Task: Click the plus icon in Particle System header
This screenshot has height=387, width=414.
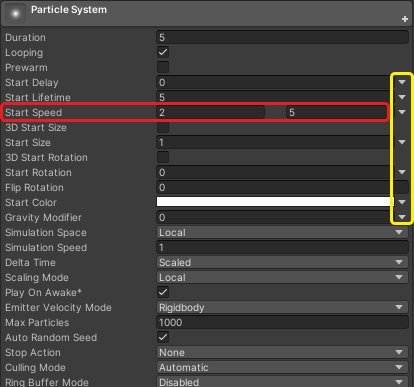Action: coord(405,19)
